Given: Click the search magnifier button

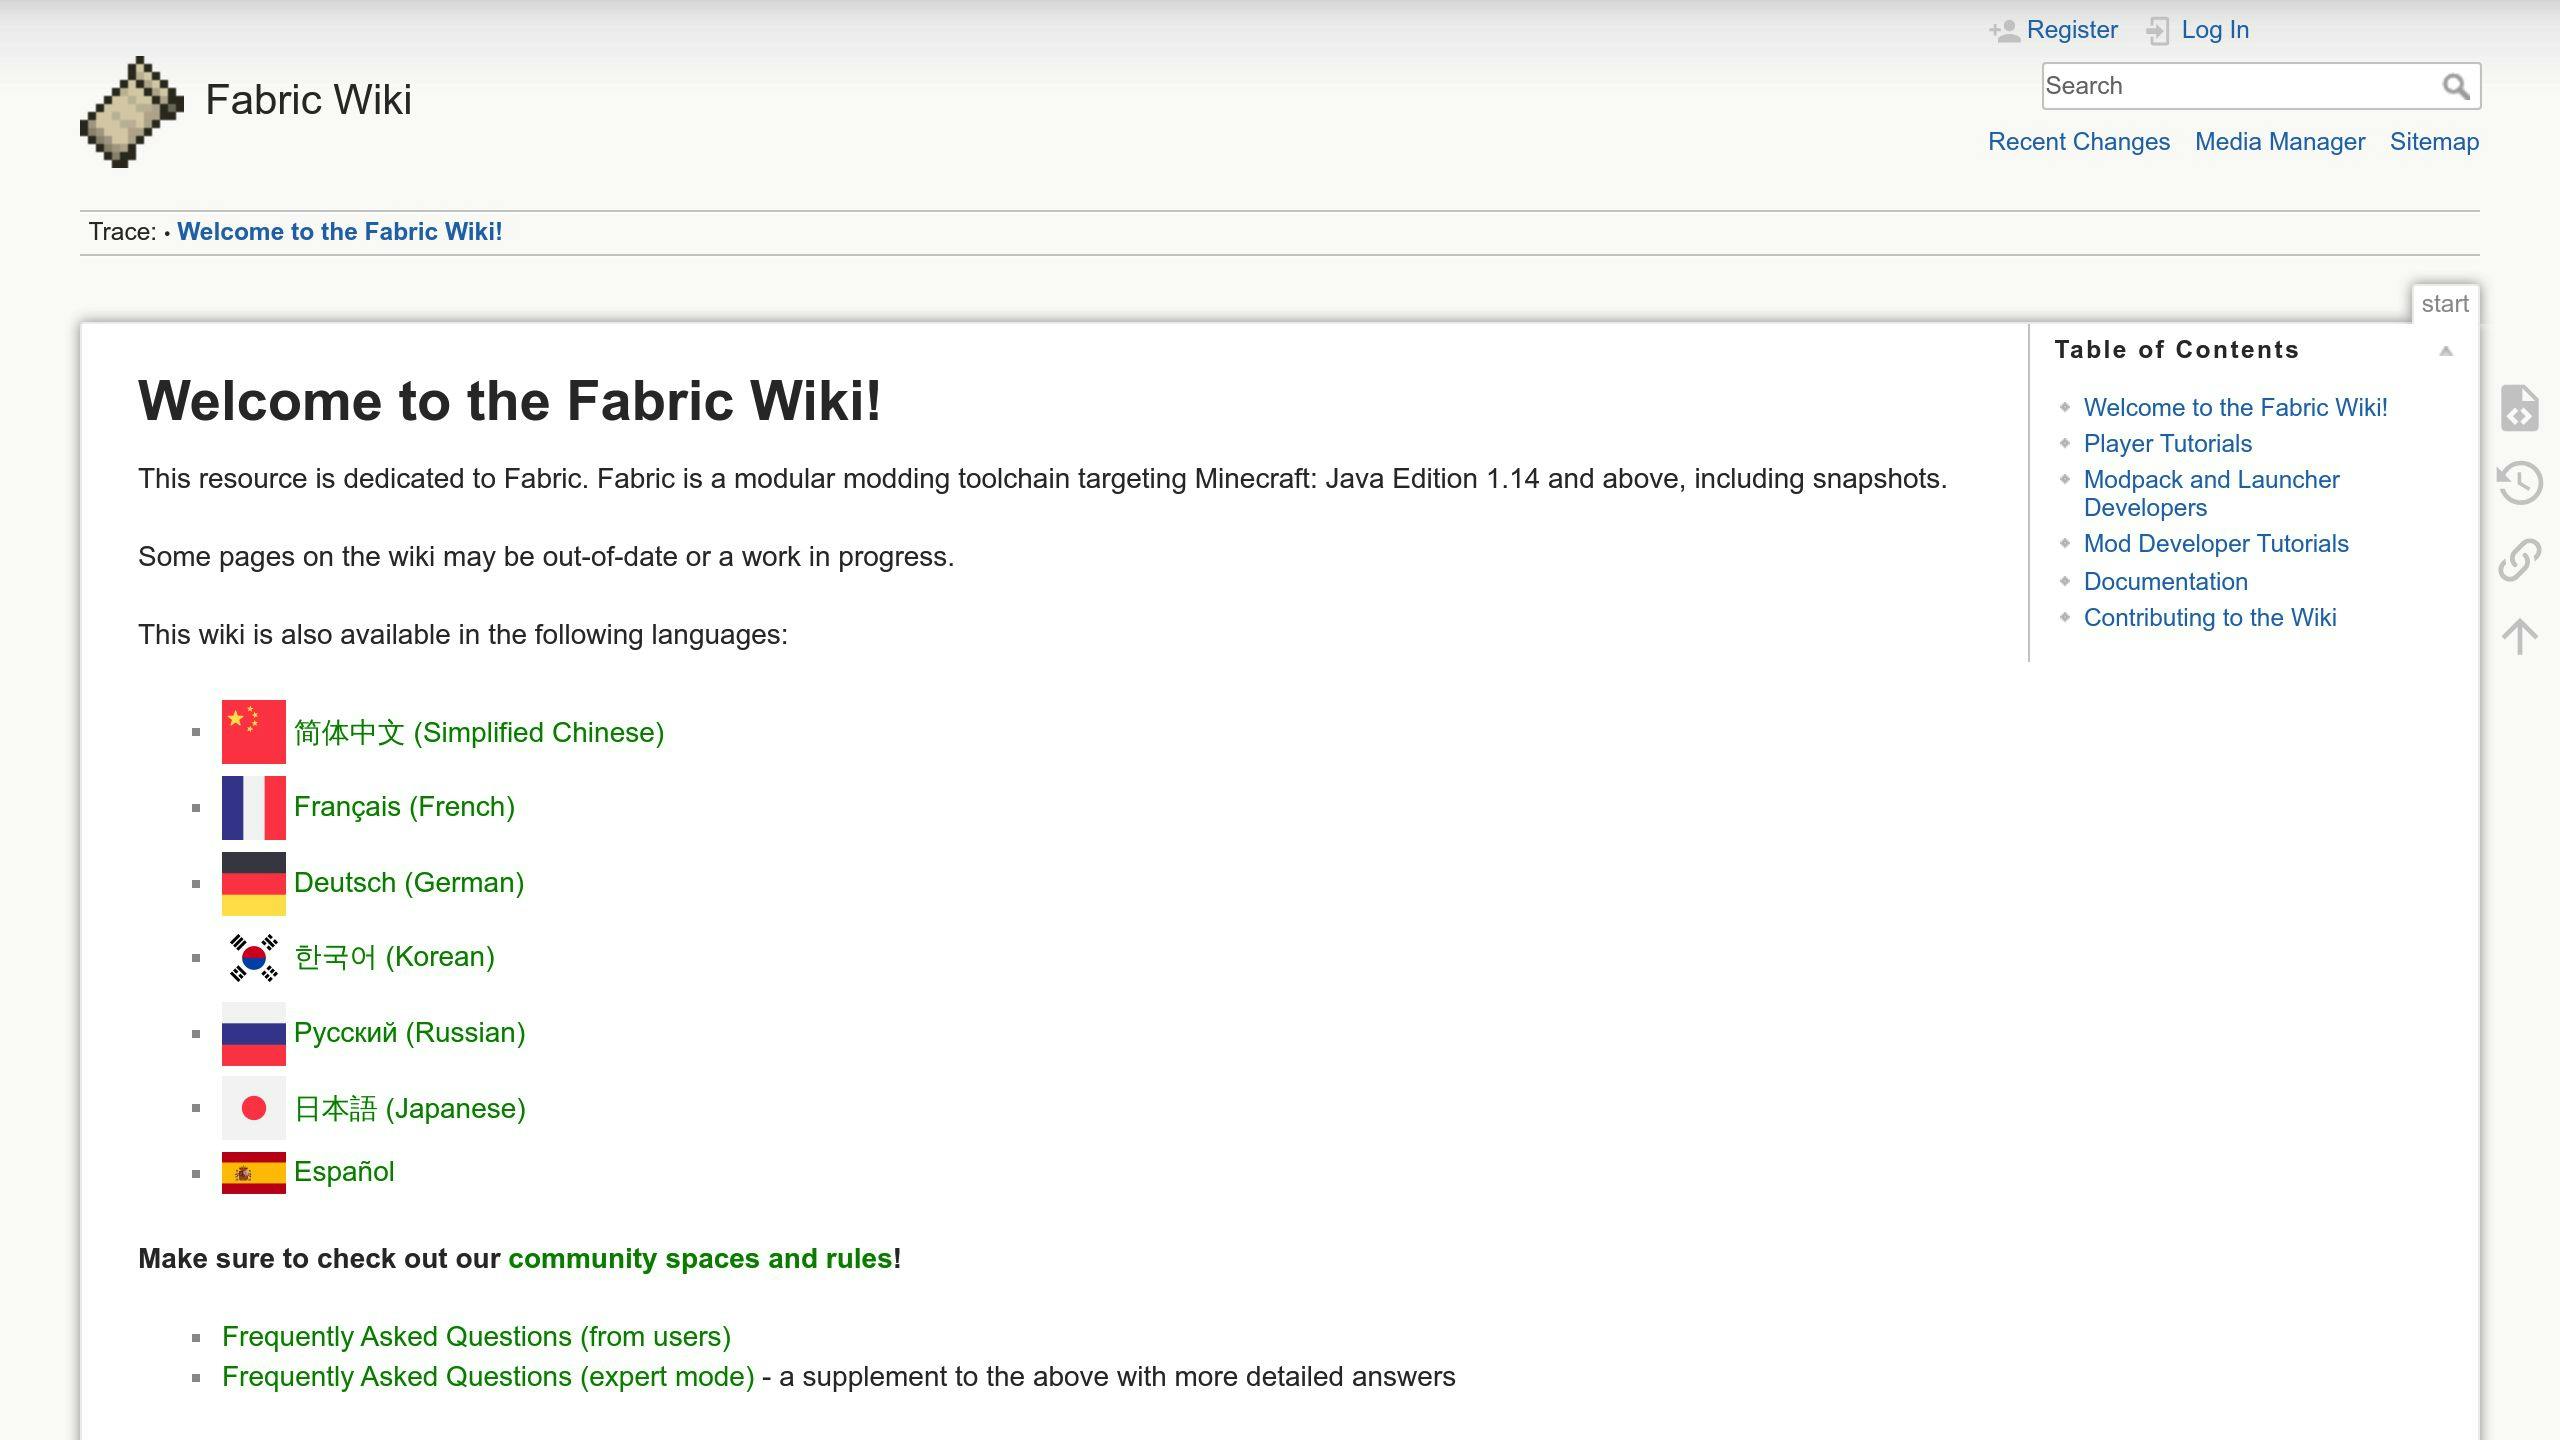Looking at the screenshot, I should click(x=2456, y=87).
